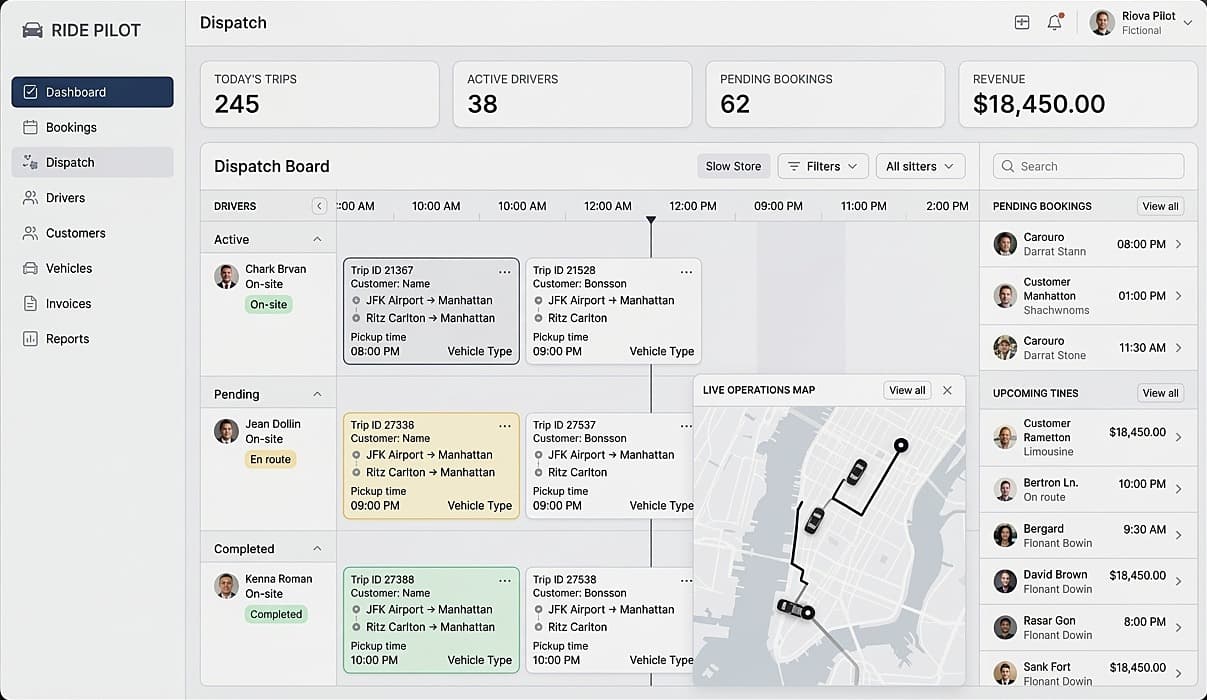Viewport: 1207px width, 700px height.
Task: Collapse the Drivers column with the arrow
Action: pos(319,206)
